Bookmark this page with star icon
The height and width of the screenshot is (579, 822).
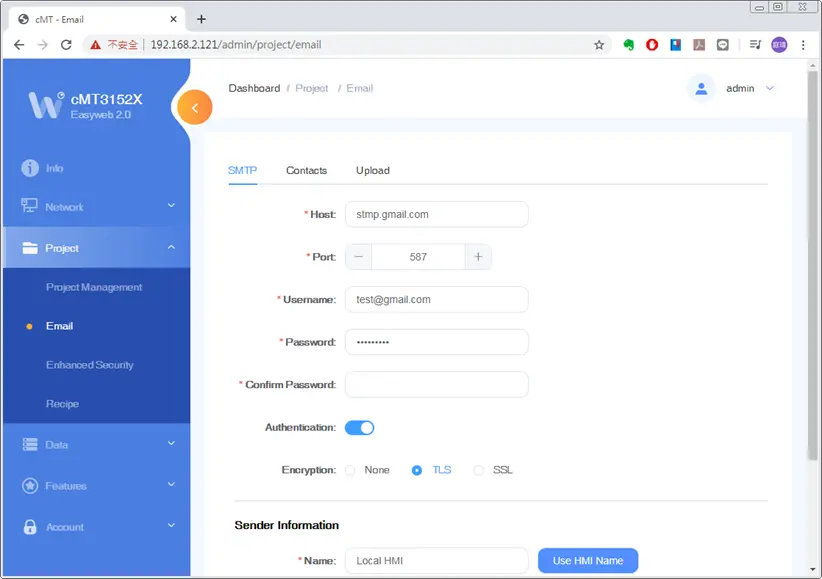(x=599, y=45)
